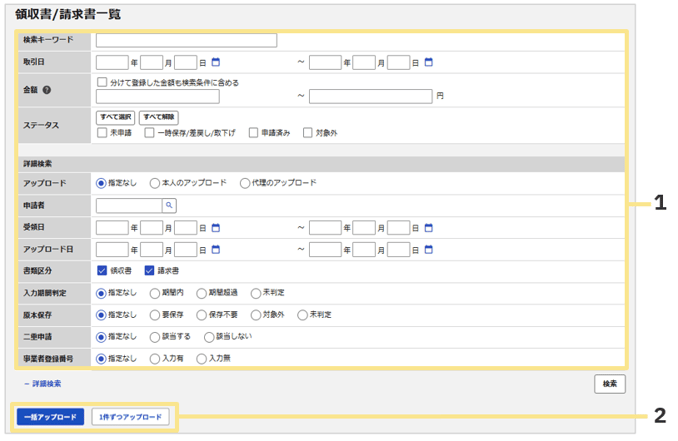Select 入力有 for 事業者登録番号
The height and width of the screenshot is (441, 678).
(x=155, y=359)
